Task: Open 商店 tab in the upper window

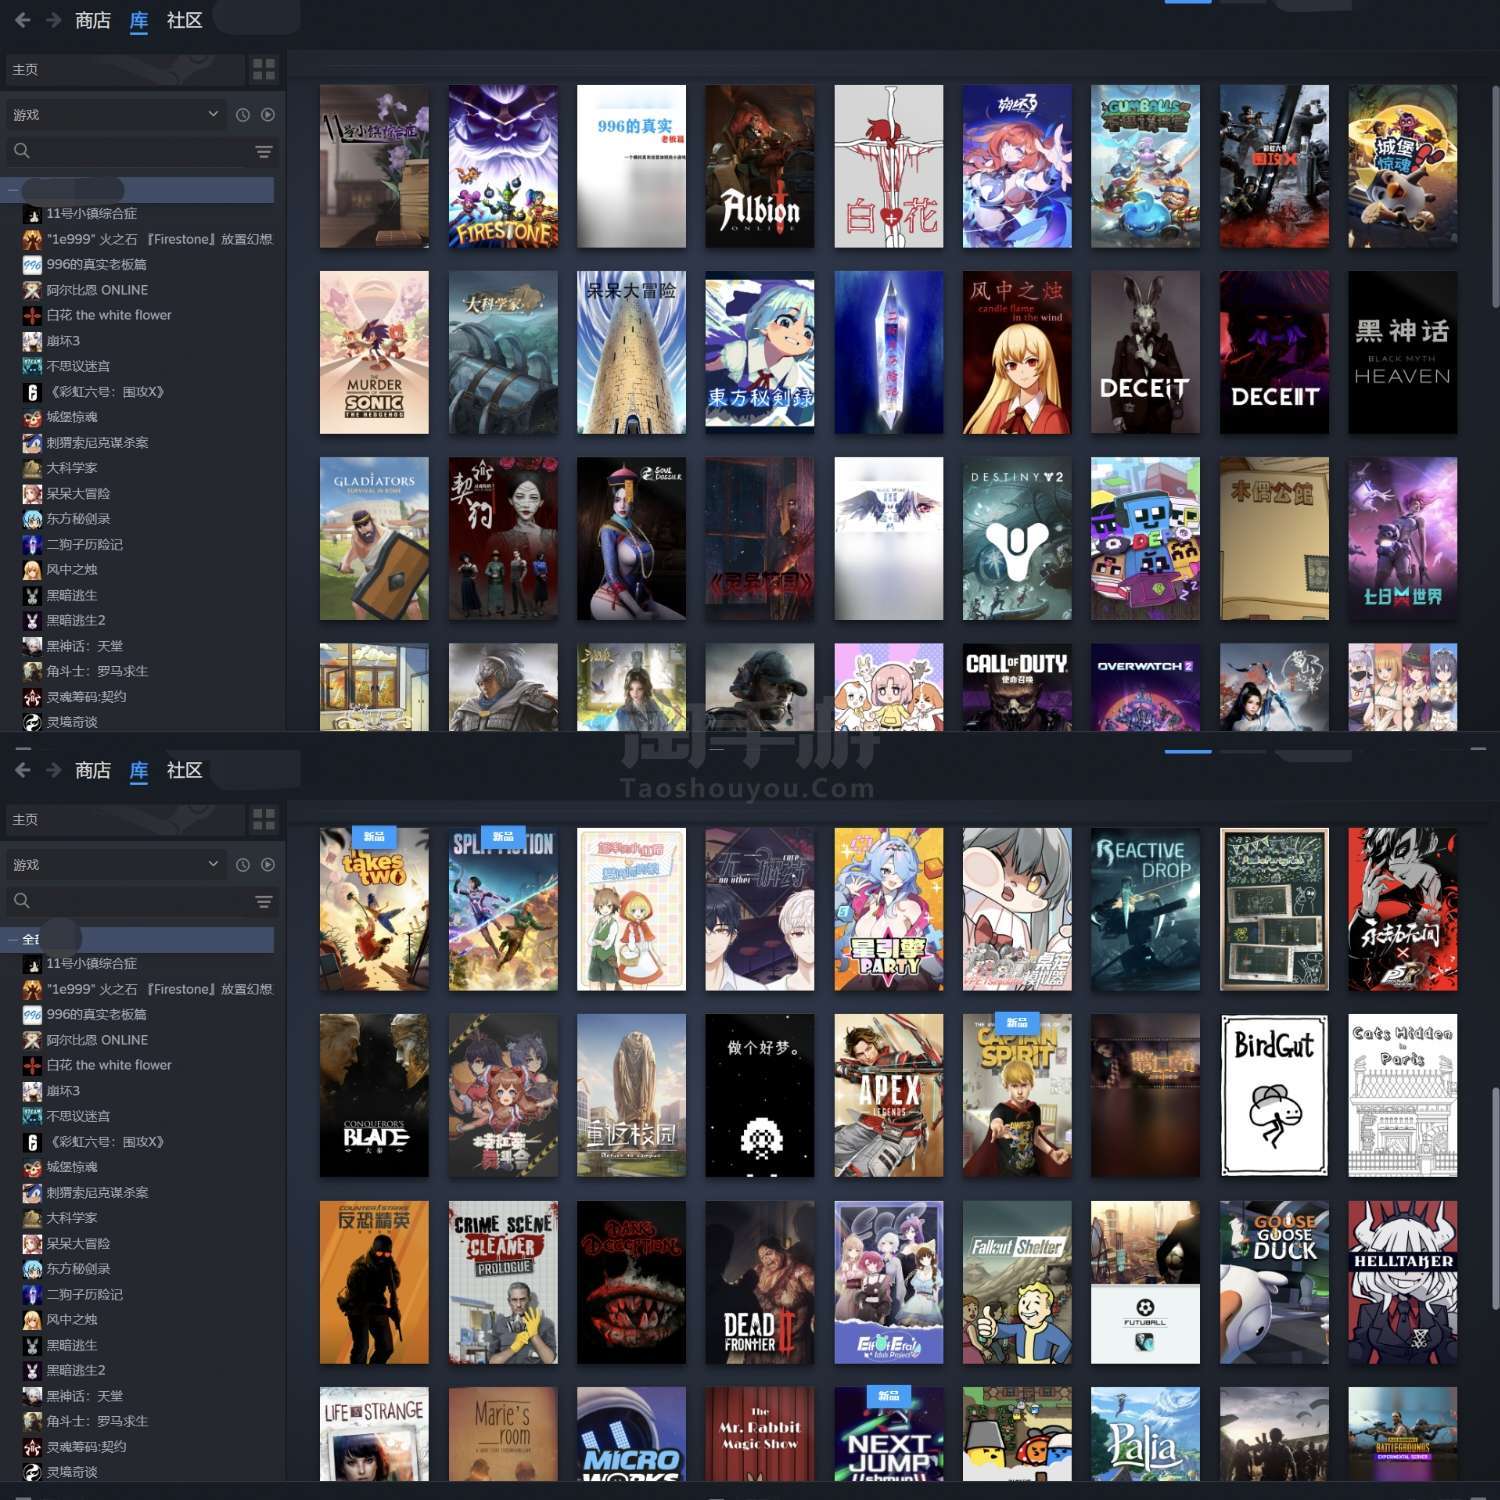Action: pos(93,20)
